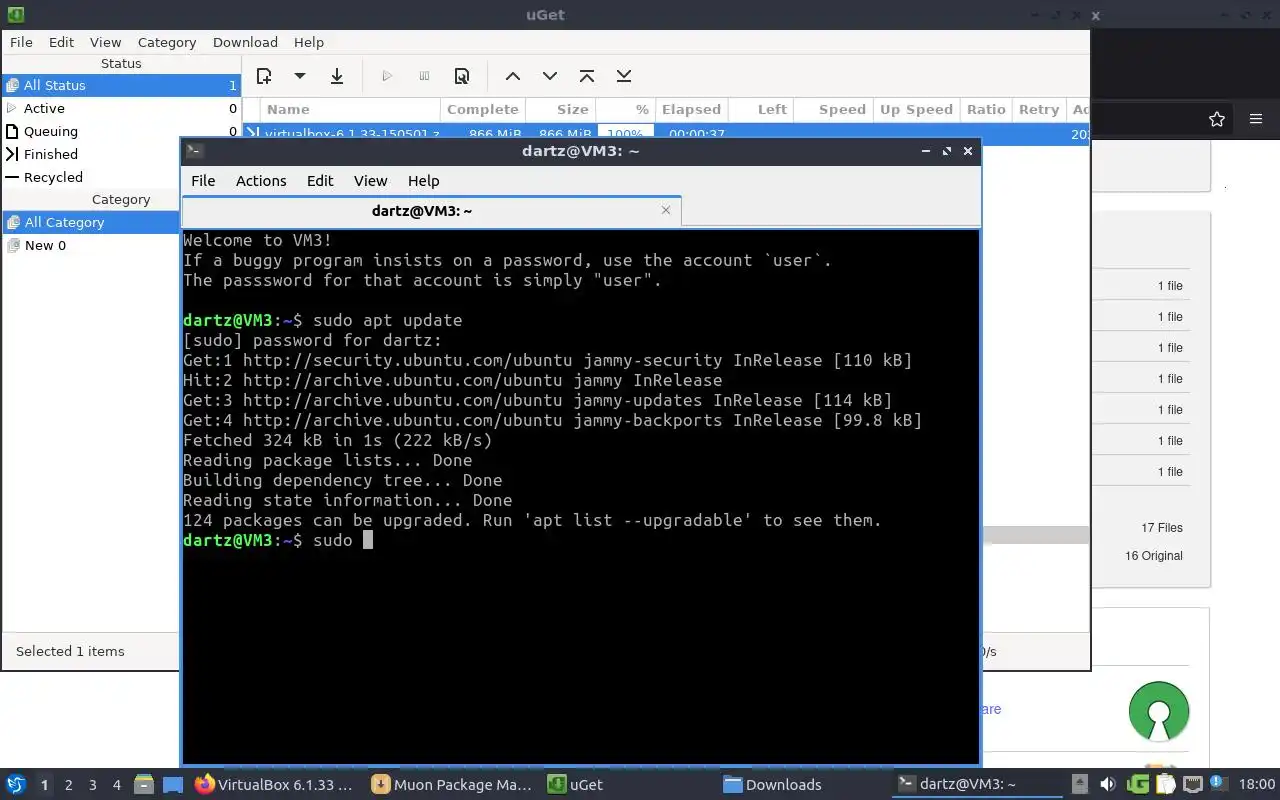Open terminal View menu
1280x800 pixels.
coord(370,180)
